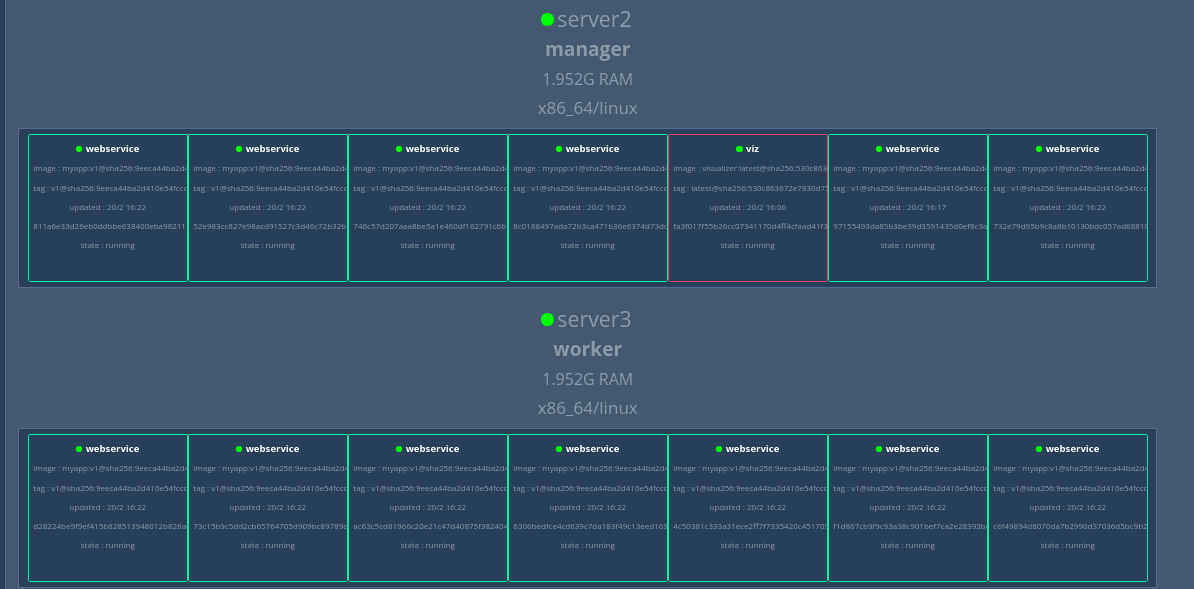Click x86_64/linux under server3 worker
The width and height of the screenshot is (1194, 589).
point(587,408)
